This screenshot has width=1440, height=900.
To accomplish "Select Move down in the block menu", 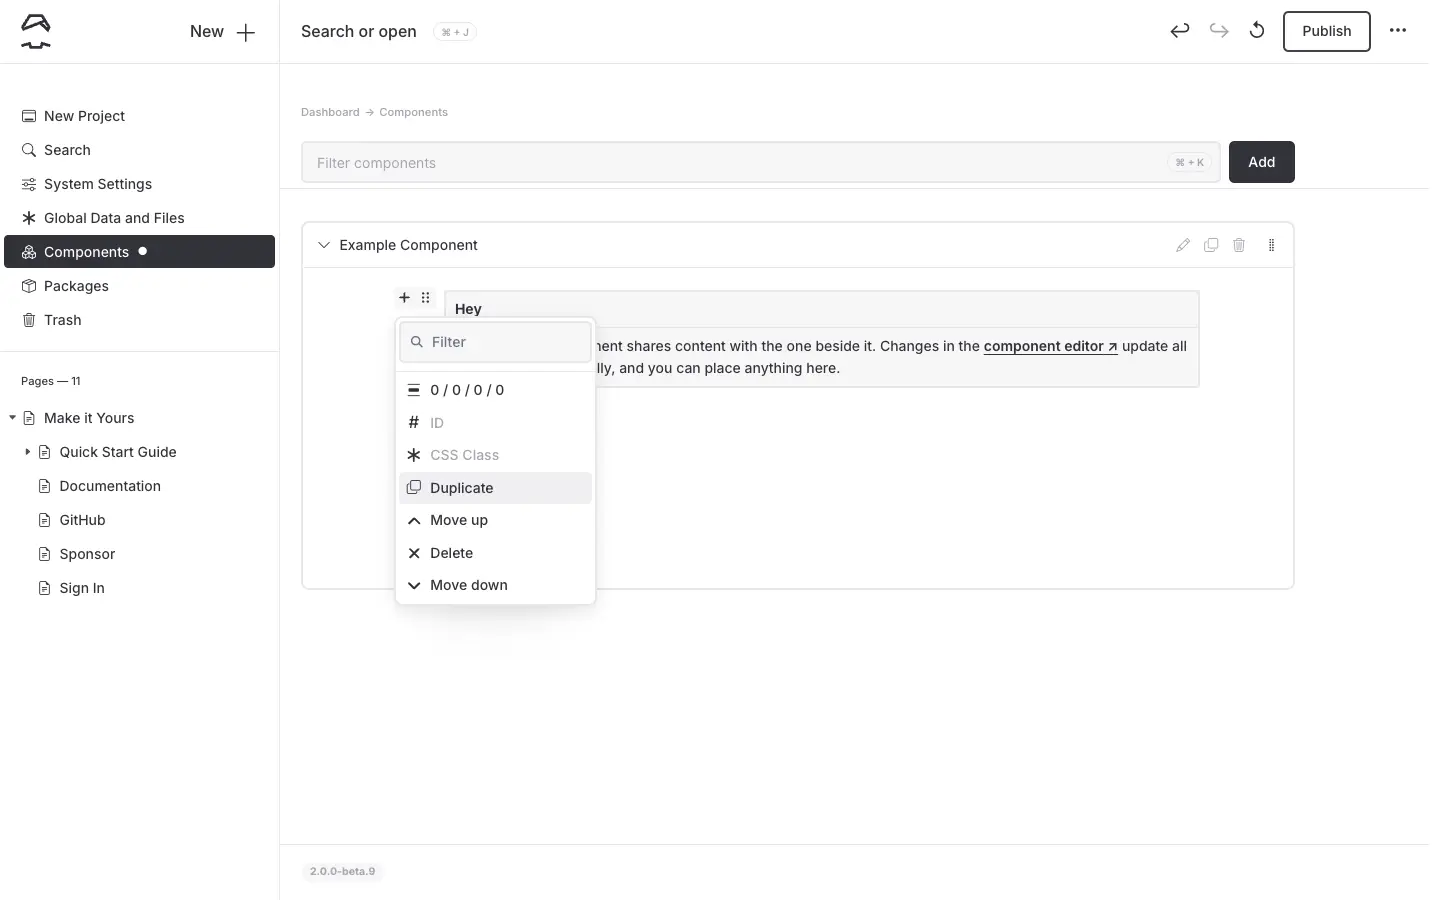I will pyautogui.click(x=468, y=585).
